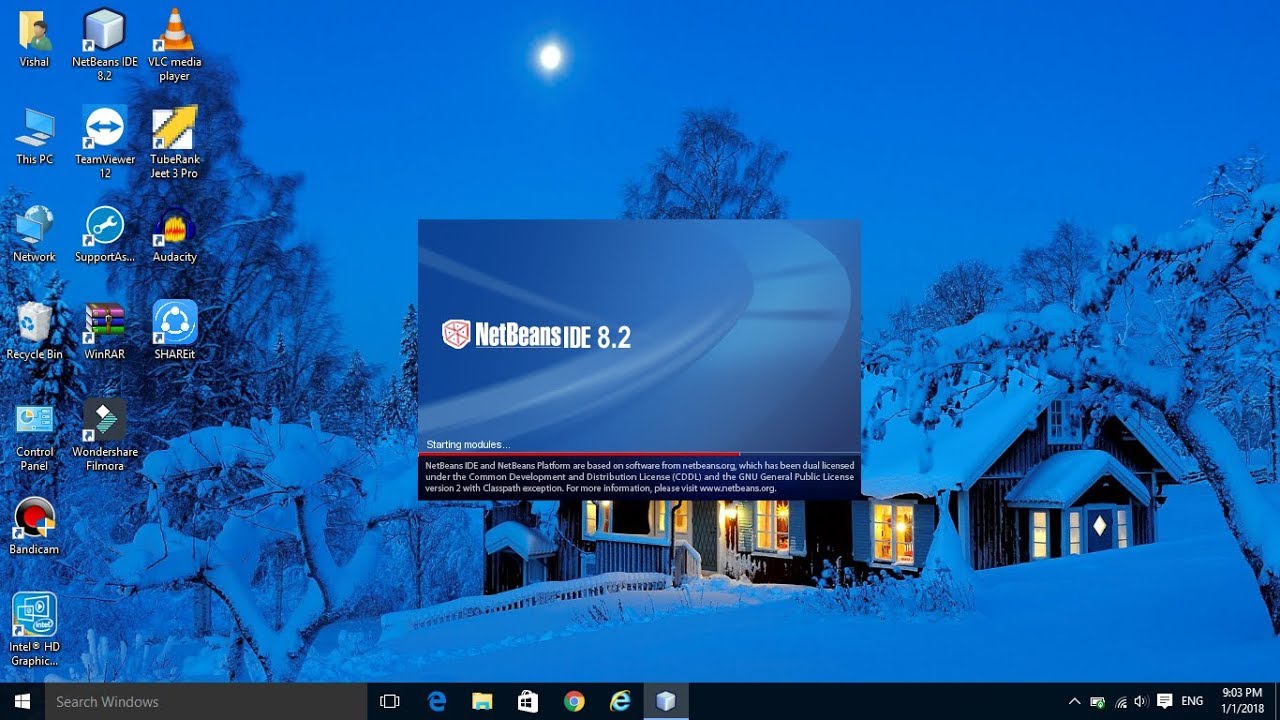Click the Search Windows box
1280x720 pixels.
point(206,701)
